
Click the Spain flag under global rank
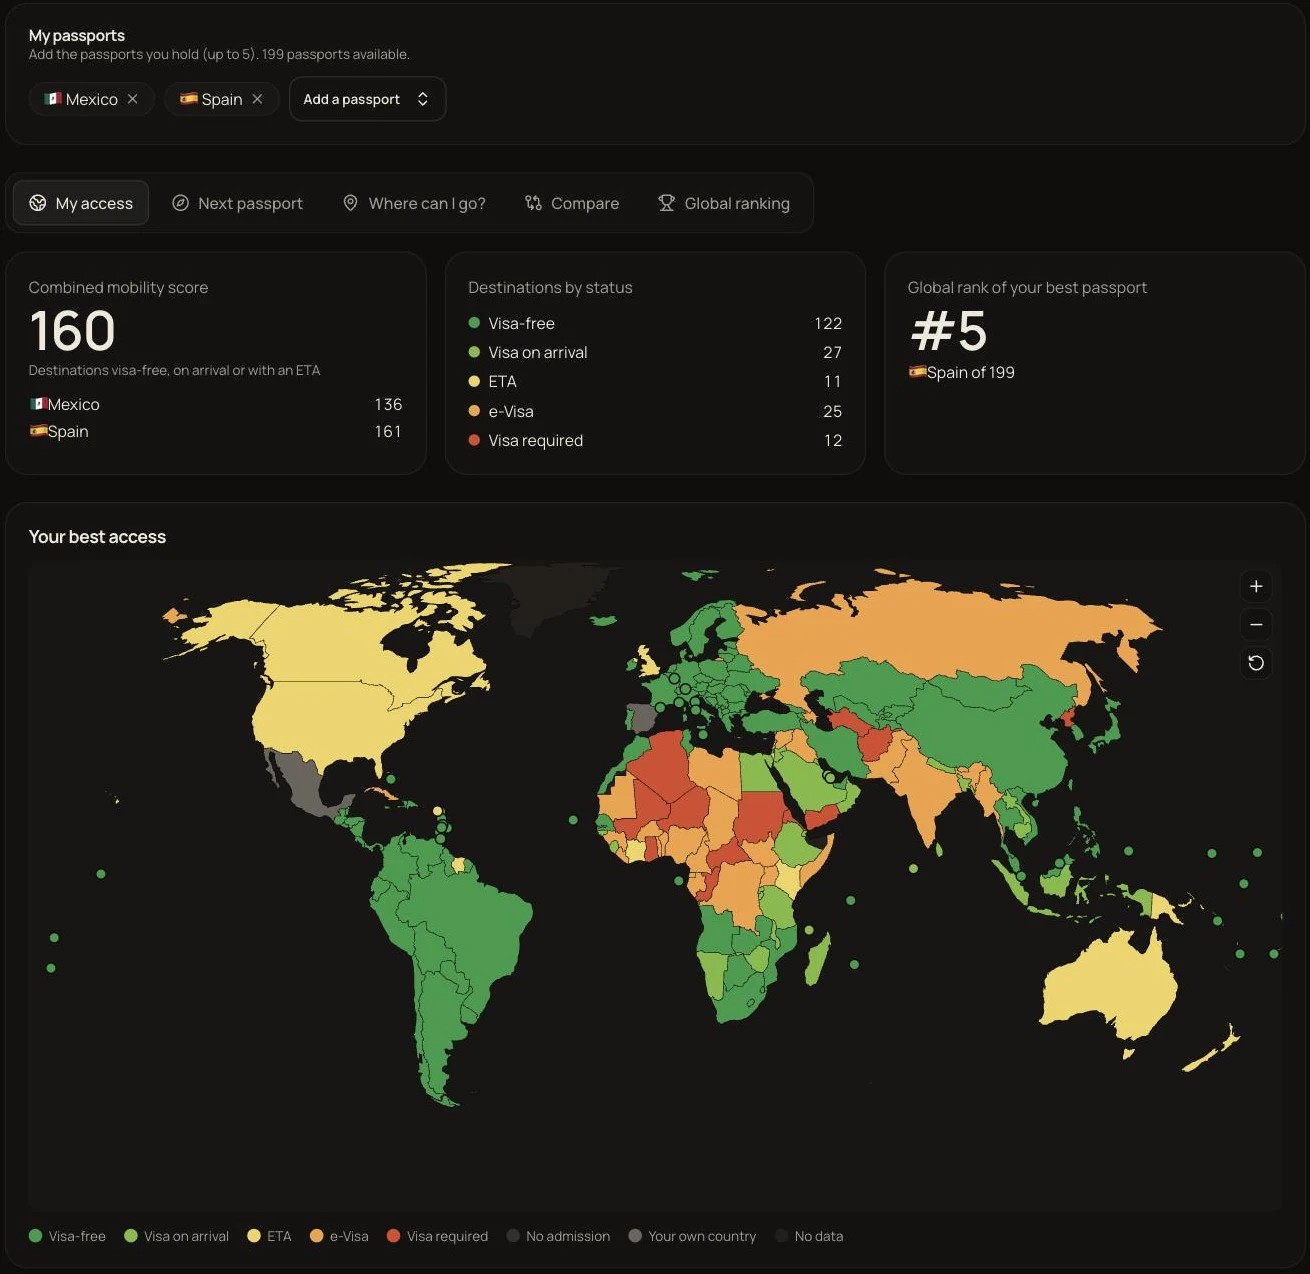point(917,372)
